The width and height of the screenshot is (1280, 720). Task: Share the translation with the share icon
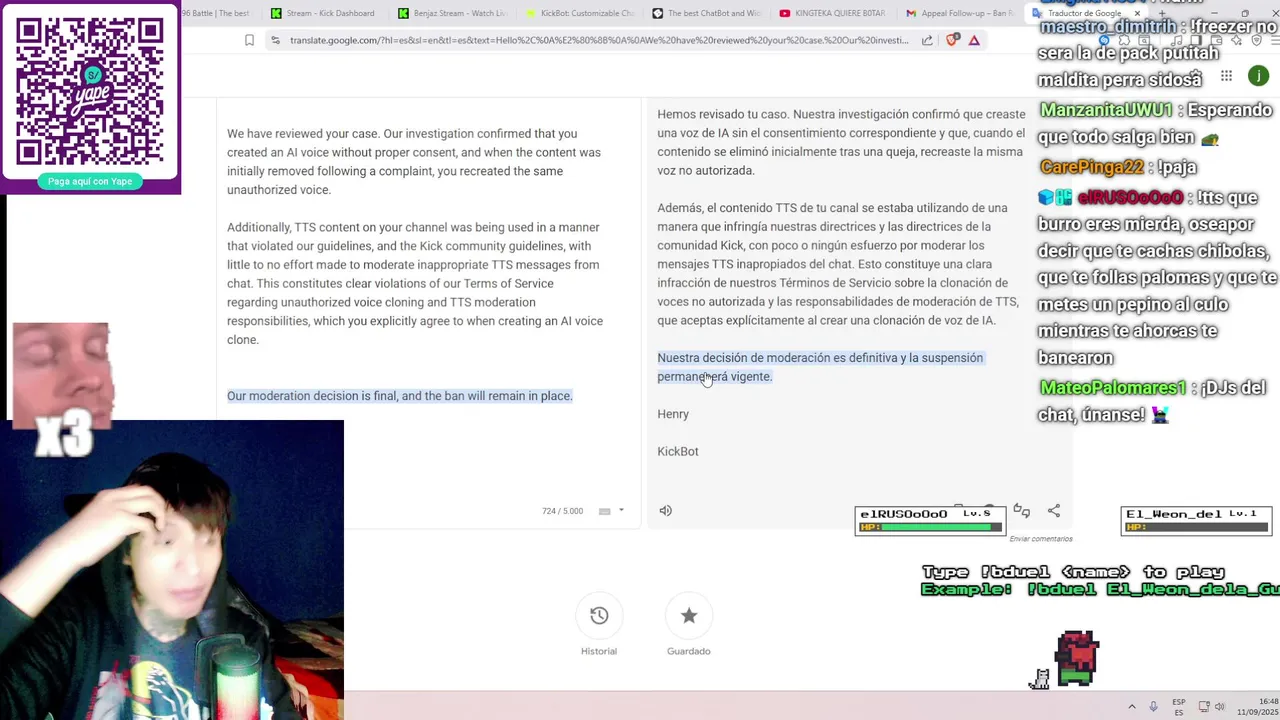click(x=1054, y=511)
